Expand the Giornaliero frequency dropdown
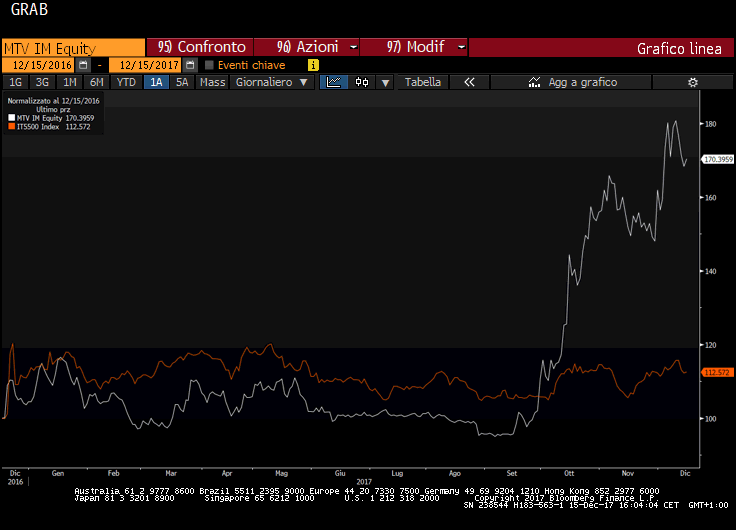The height and width of the screenshot is (530, 736). pos(272,82)
